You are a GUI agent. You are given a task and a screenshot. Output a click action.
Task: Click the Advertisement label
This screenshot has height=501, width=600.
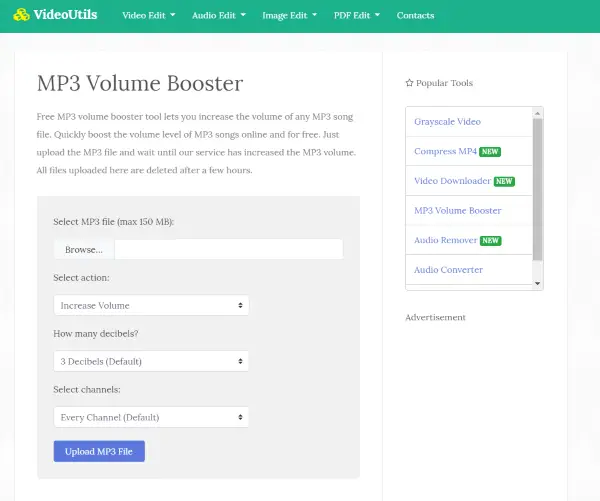tap(435, 317)
